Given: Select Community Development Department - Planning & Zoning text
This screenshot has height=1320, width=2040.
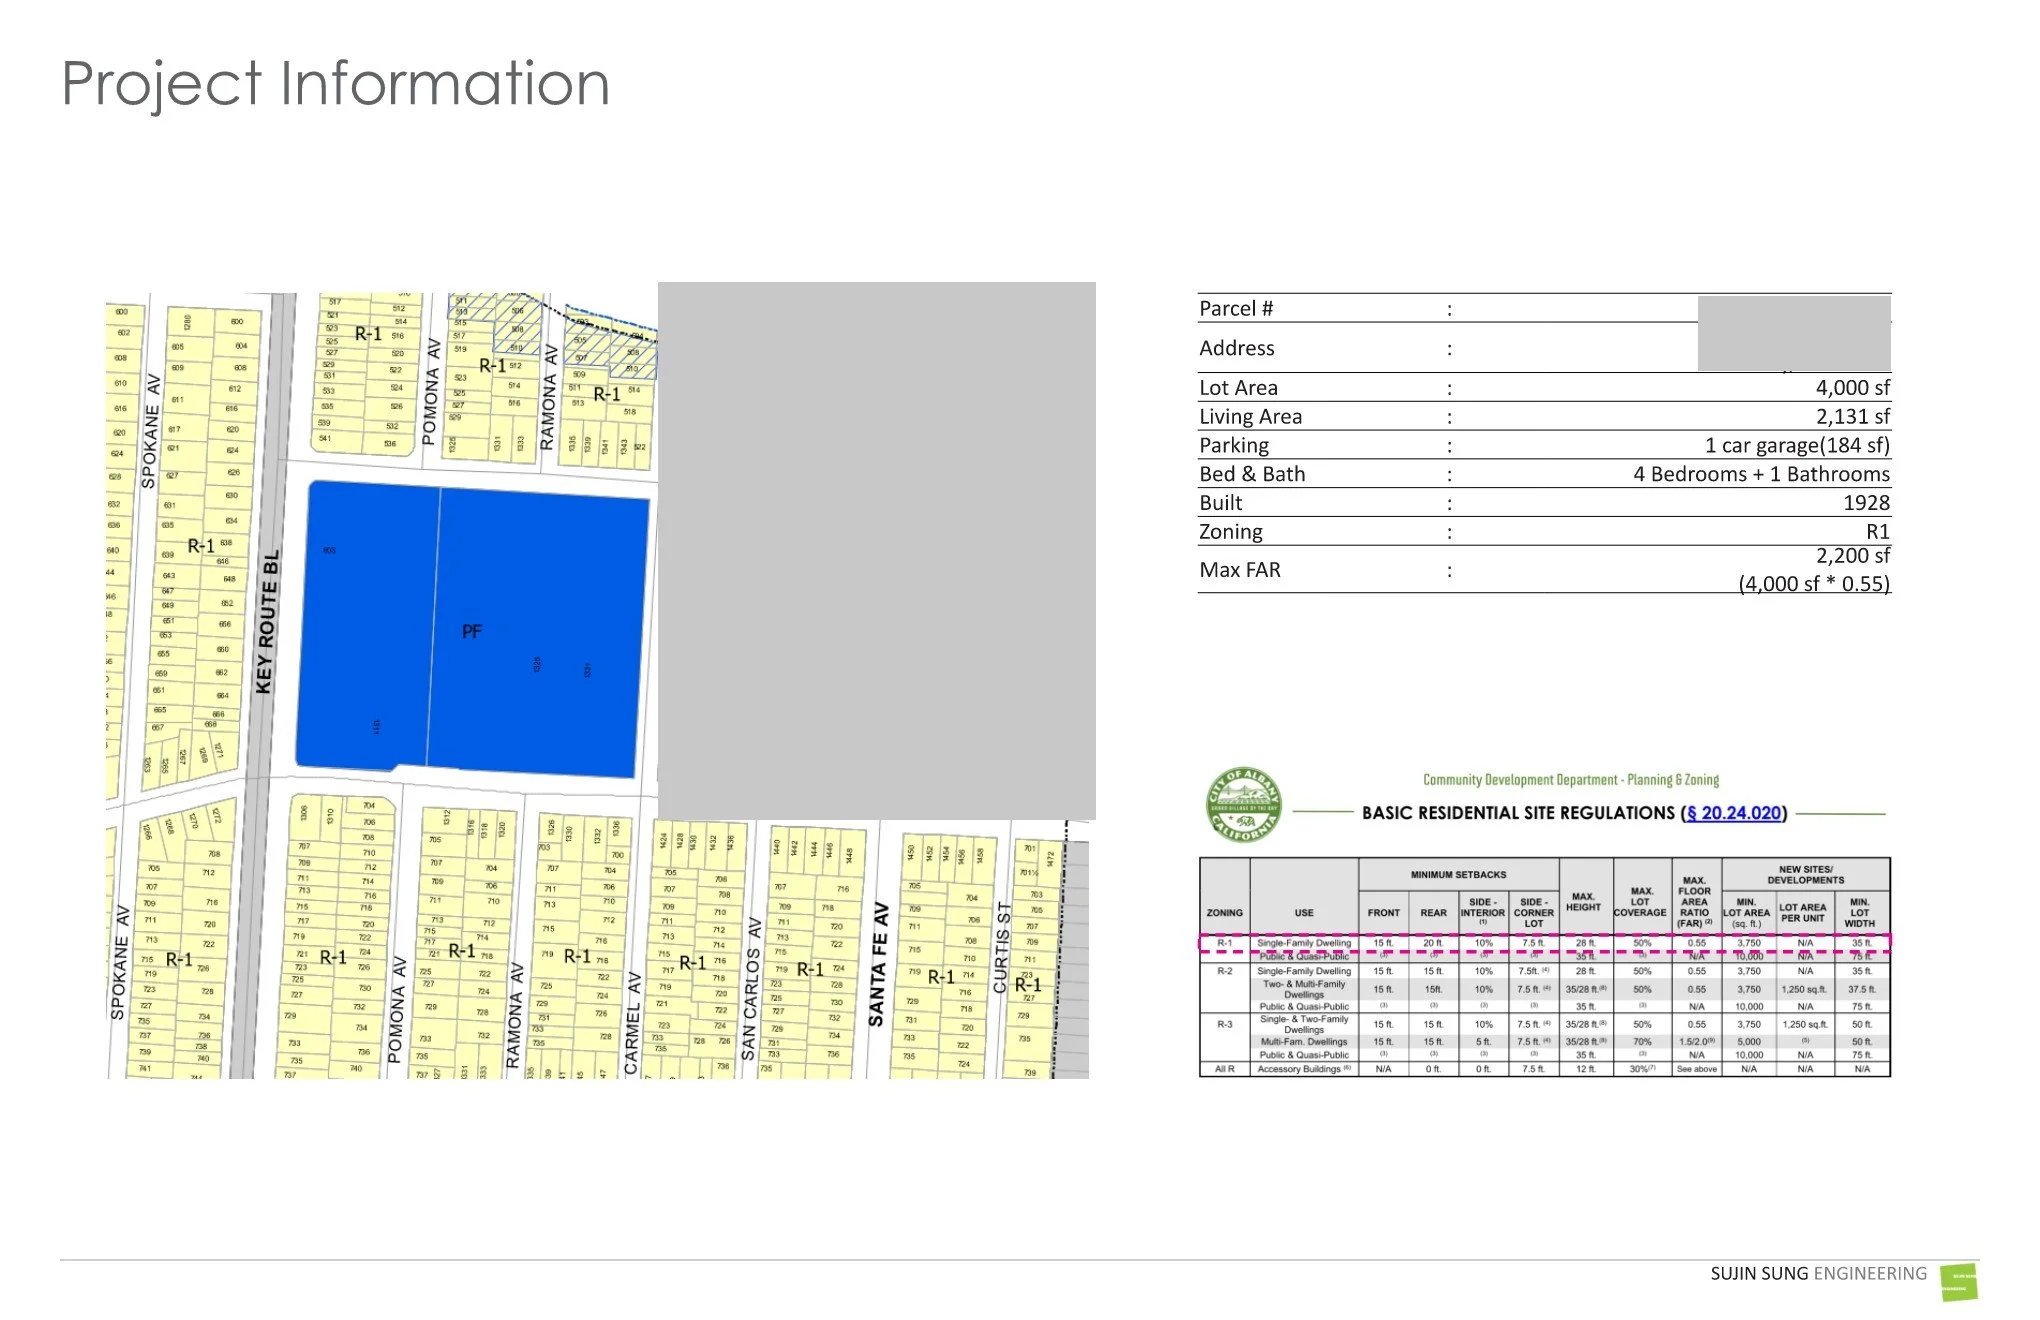Looking at the screenshot, I should click(1571, 780).
